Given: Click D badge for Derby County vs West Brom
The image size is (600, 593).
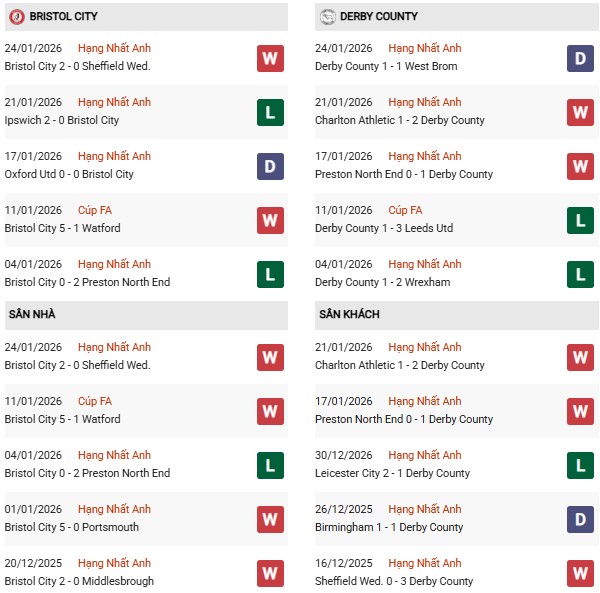Looking at the screenshot, I should pyautogui.click(x=580, y=58).
